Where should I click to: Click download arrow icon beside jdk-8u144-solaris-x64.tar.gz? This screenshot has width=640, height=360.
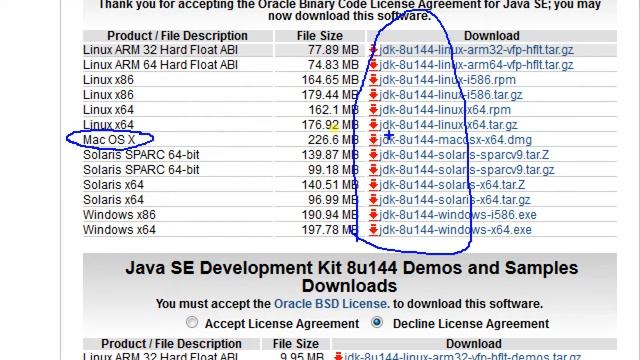(x=373, y=200)
